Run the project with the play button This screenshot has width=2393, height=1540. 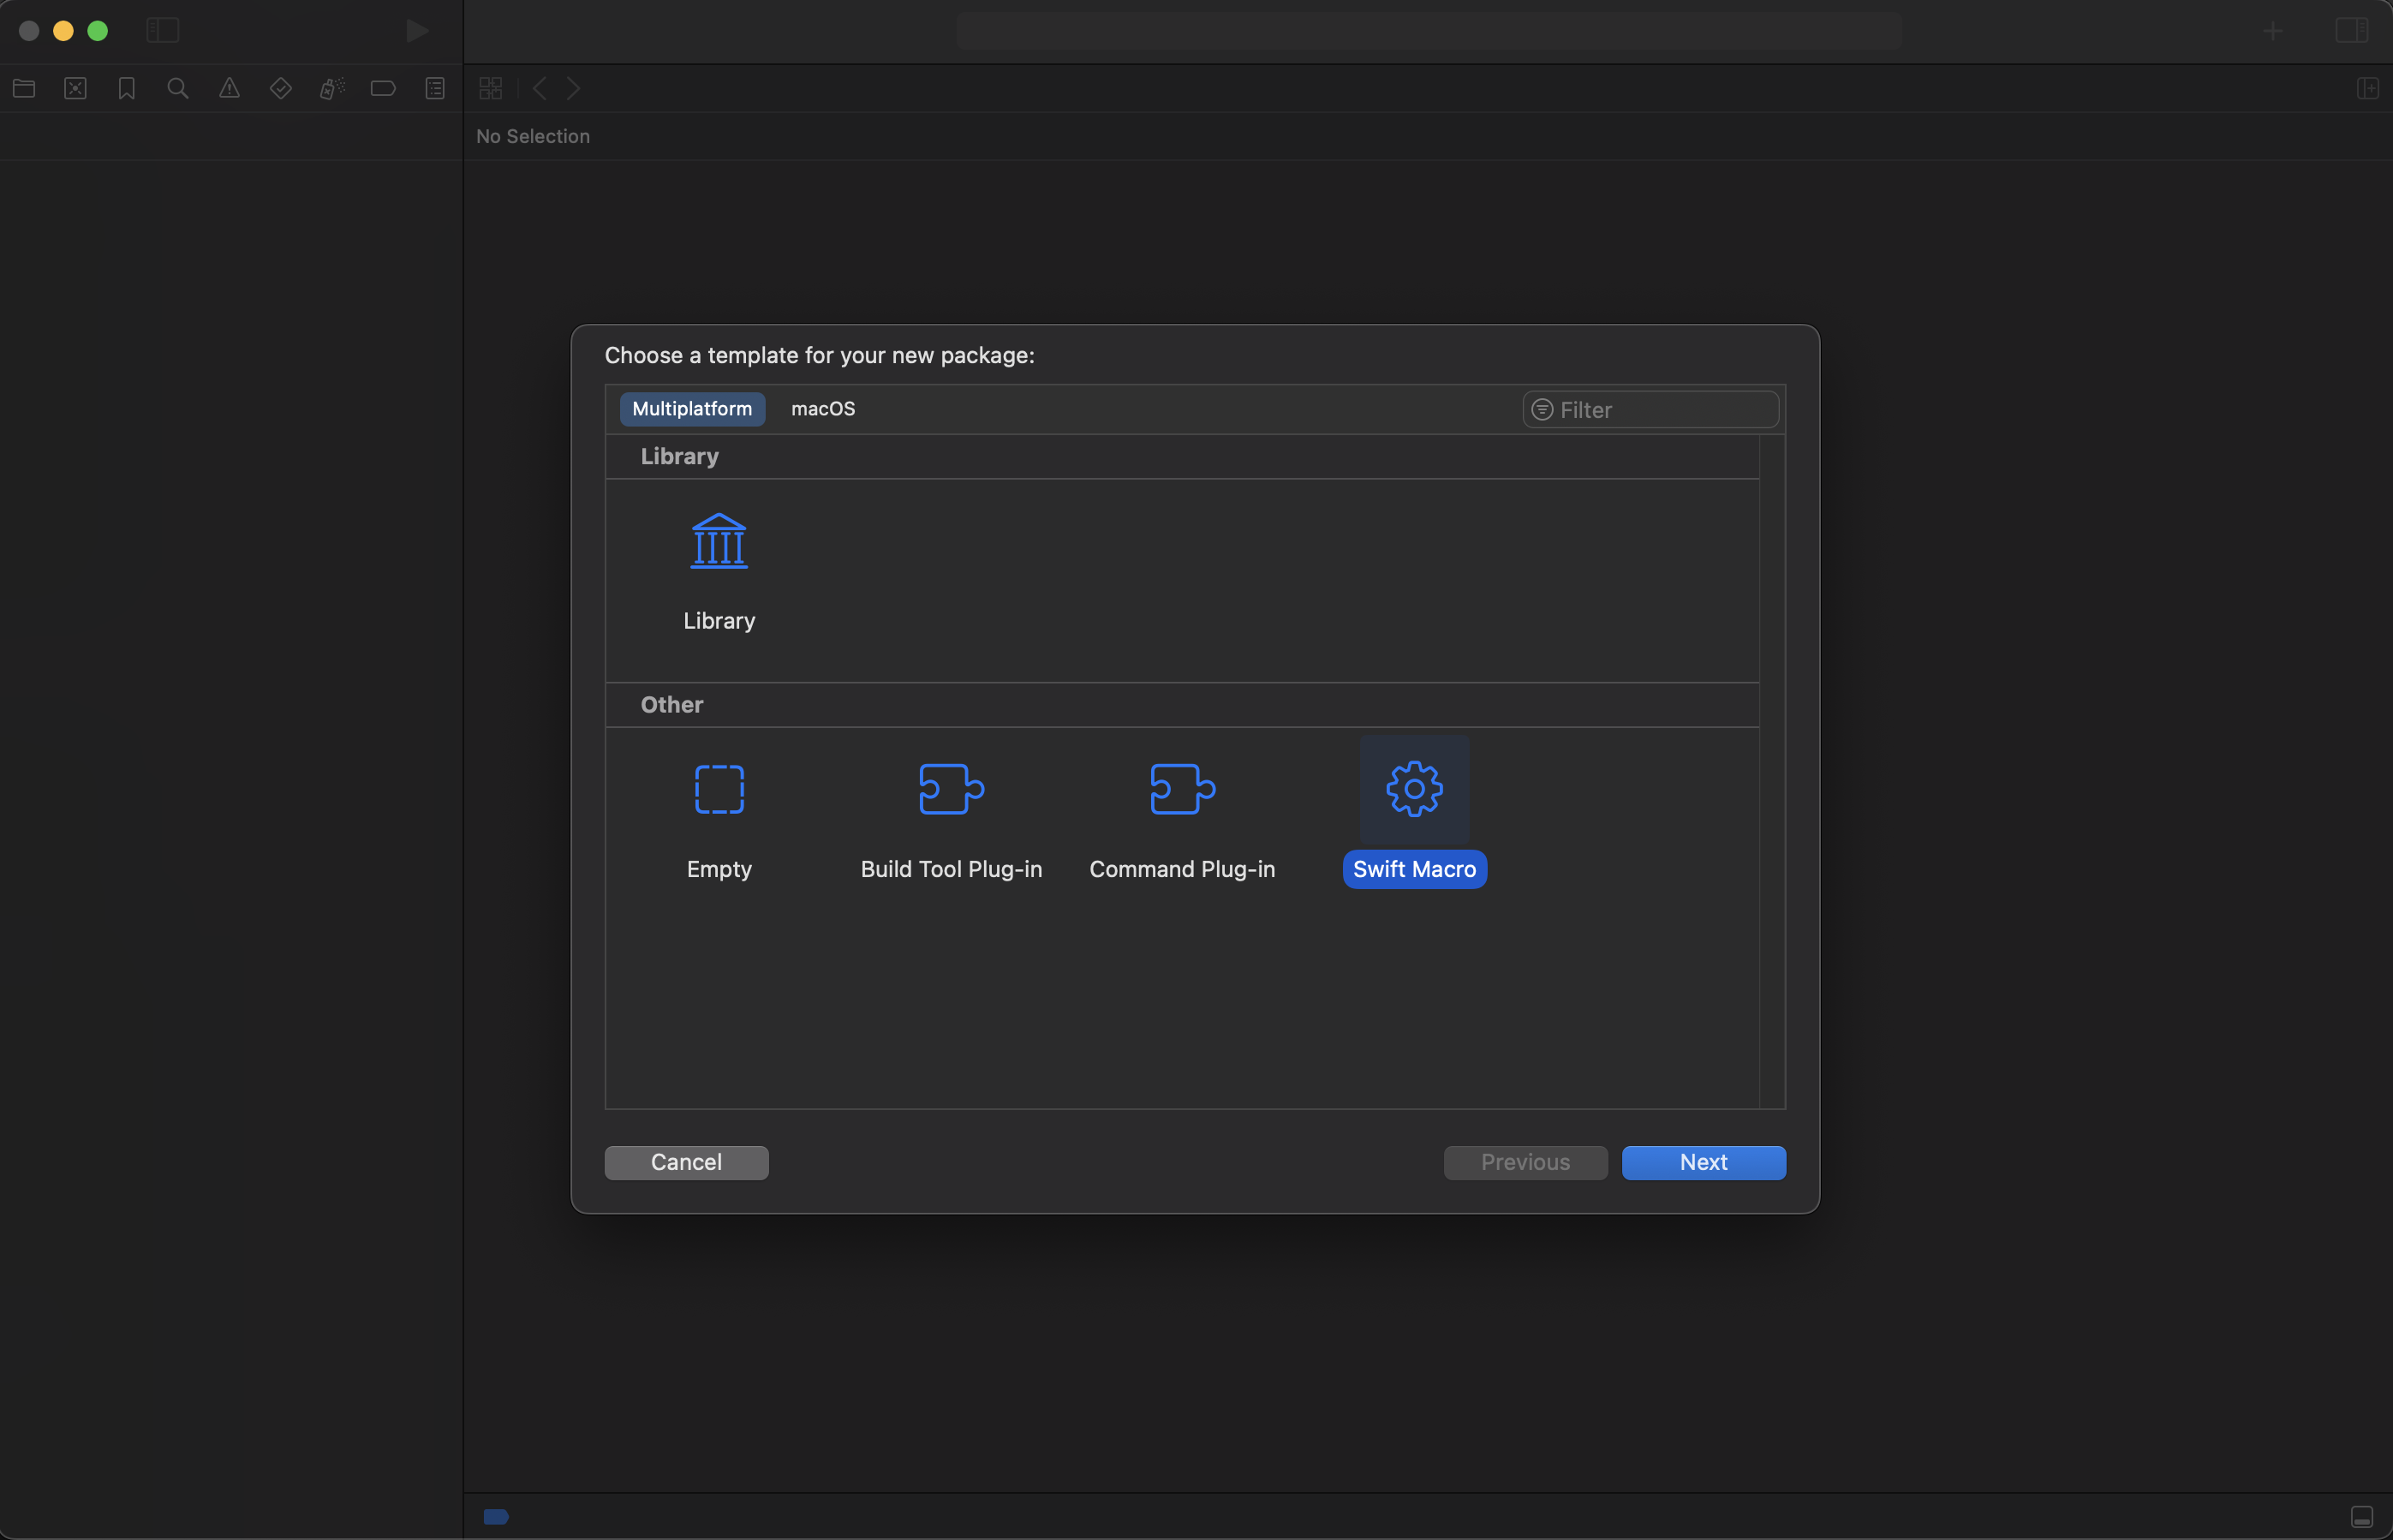tap(417, 31)
